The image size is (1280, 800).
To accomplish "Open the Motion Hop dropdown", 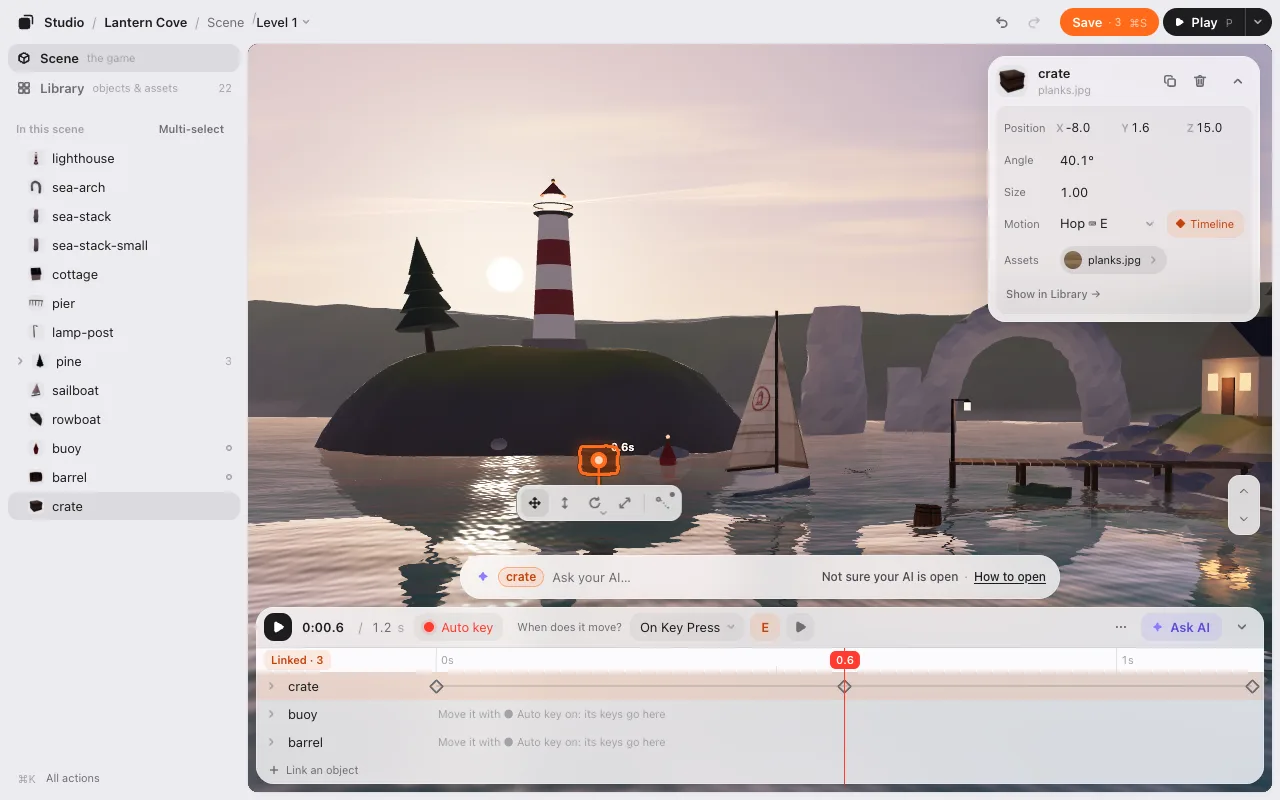I will click(x=1107, y=224).
